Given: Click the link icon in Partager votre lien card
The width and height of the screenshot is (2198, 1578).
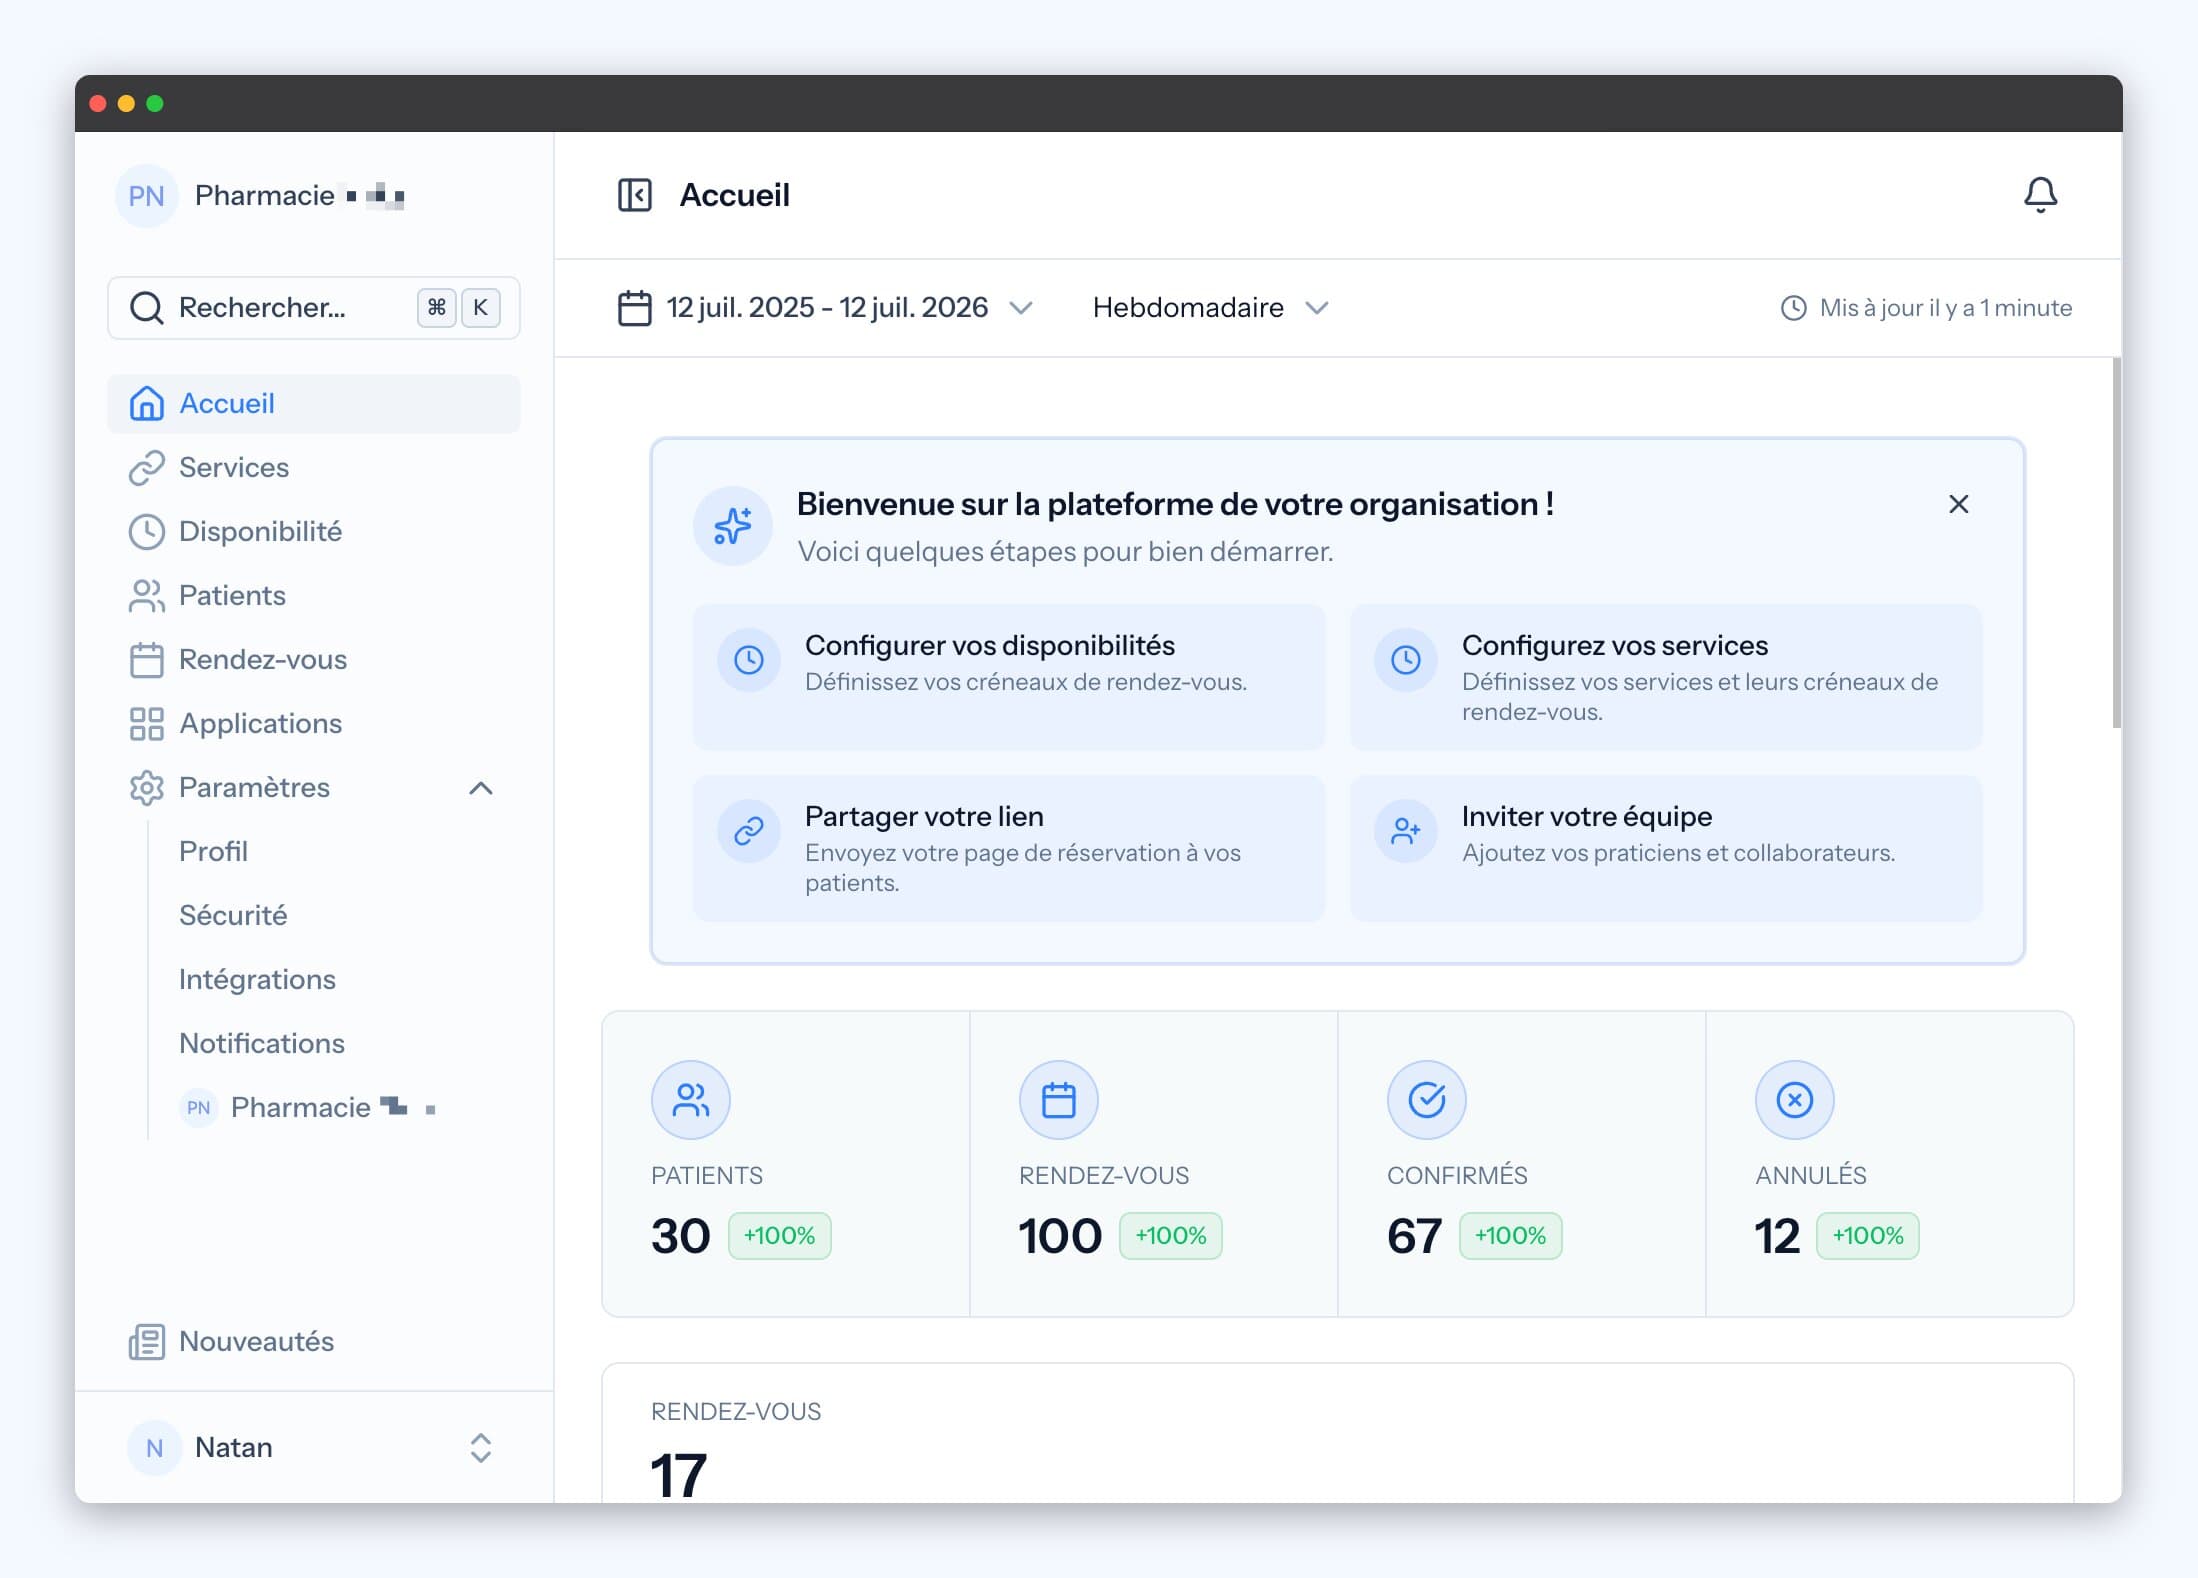Looking at the screenshot, I should coord(749,831).
